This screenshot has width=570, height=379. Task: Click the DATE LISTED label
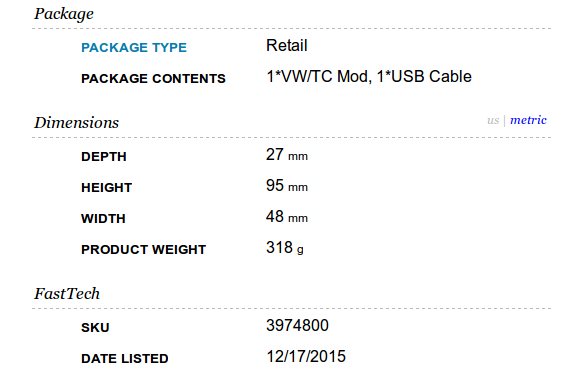click(125, 359)
